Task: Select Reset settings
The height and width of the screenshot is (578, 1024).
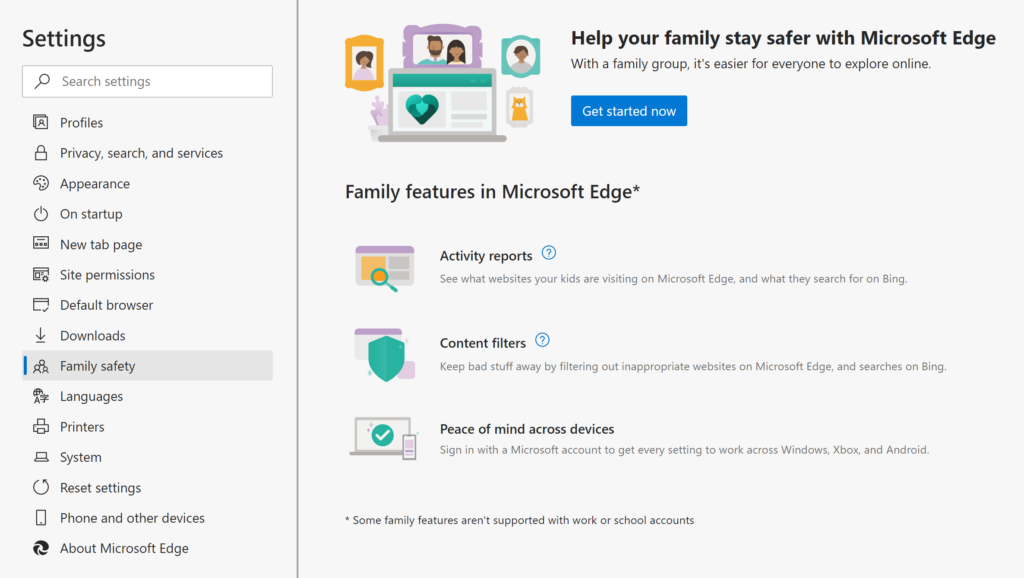Action: click(148, 487)
